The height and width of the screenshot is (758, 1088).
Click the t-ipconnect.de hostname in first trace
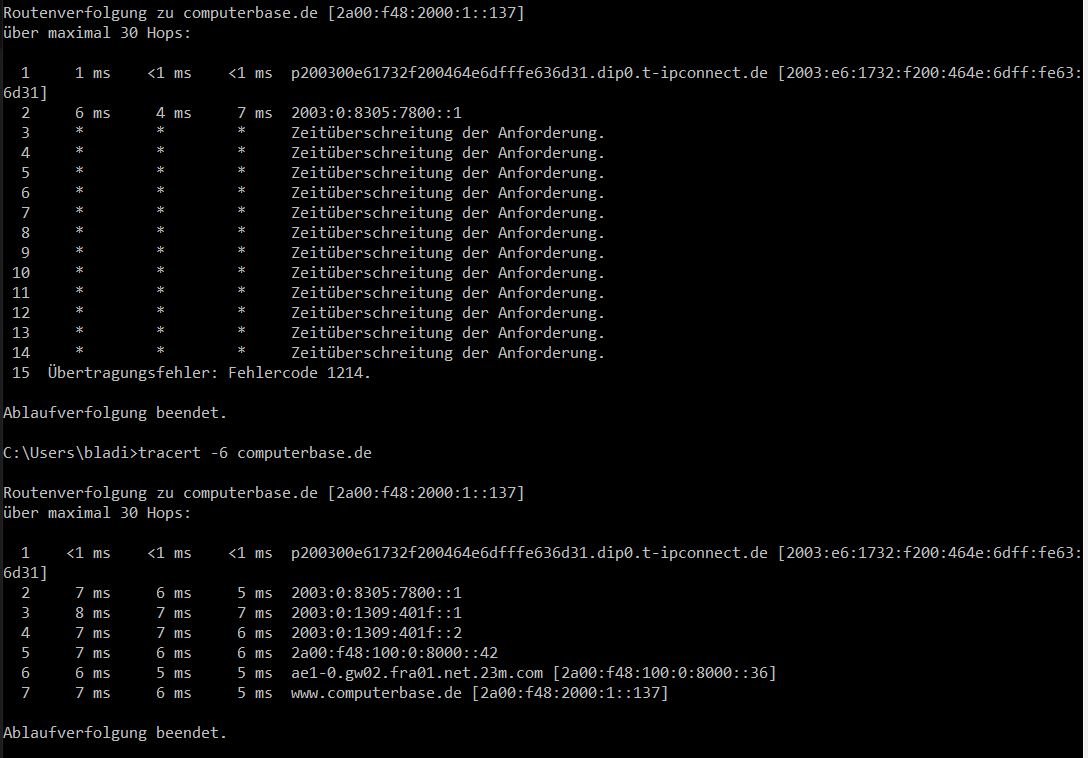click(529, 73)
